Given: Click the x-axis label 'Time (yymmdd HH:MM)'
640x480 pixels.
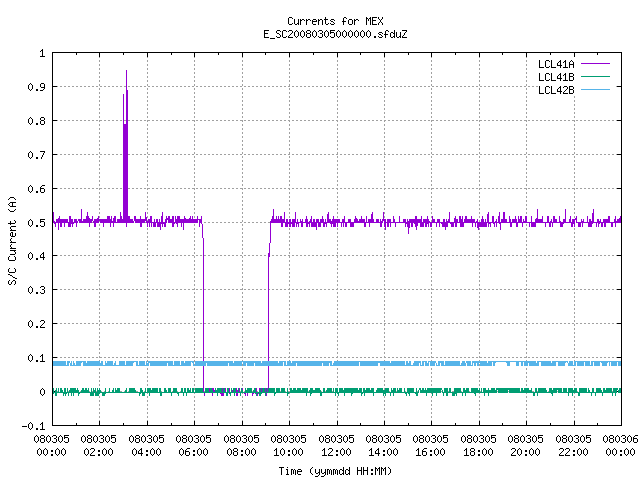Looking at the screenshot, I should coord(335,471).
